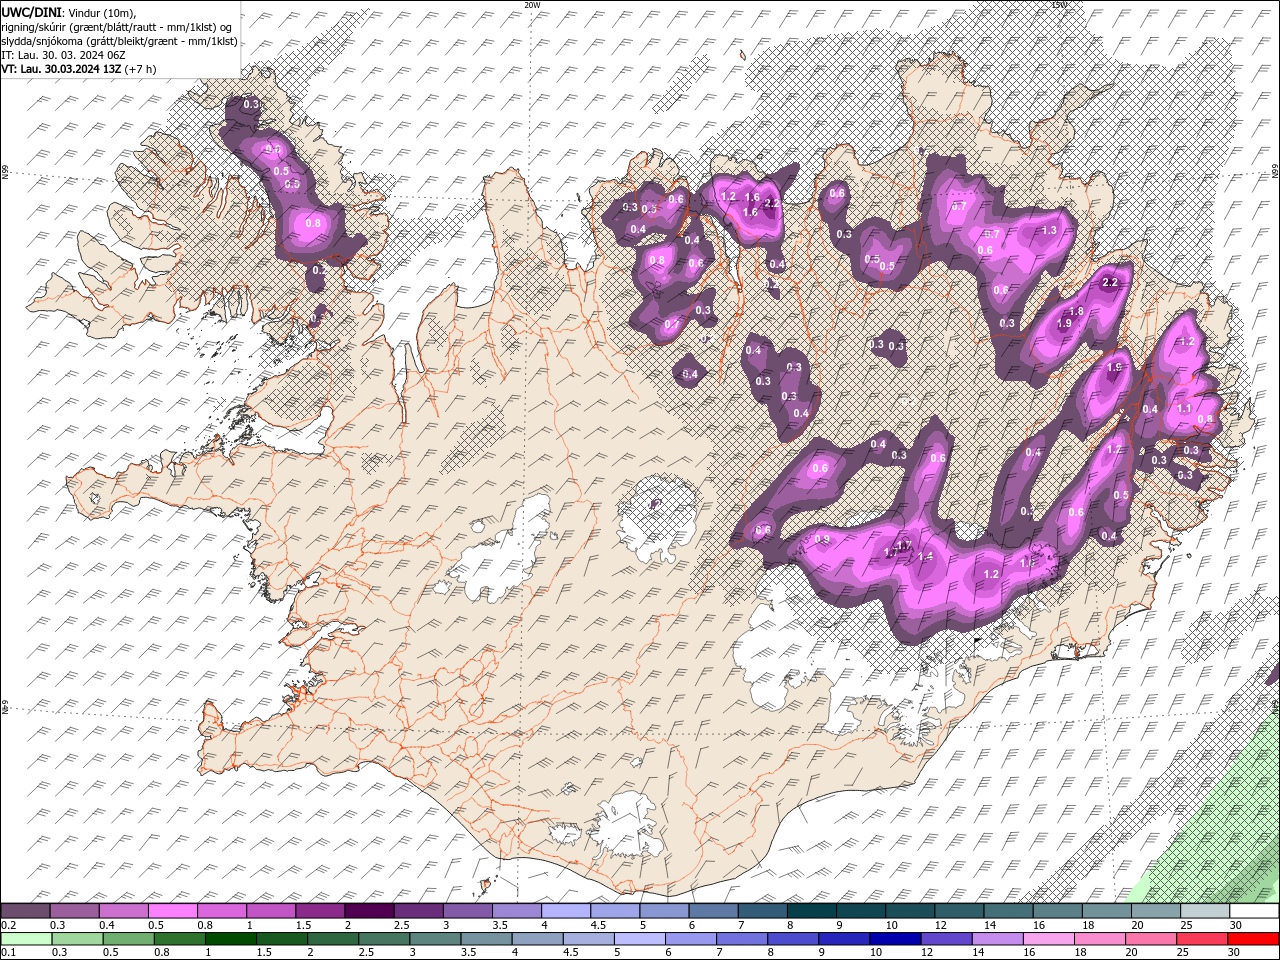Click the 'VT: Lau. 30.03.2024 13Z (+7 h)' line
Image resolution: width=1280 pixels, height=960 pixels.
(79, 69)
